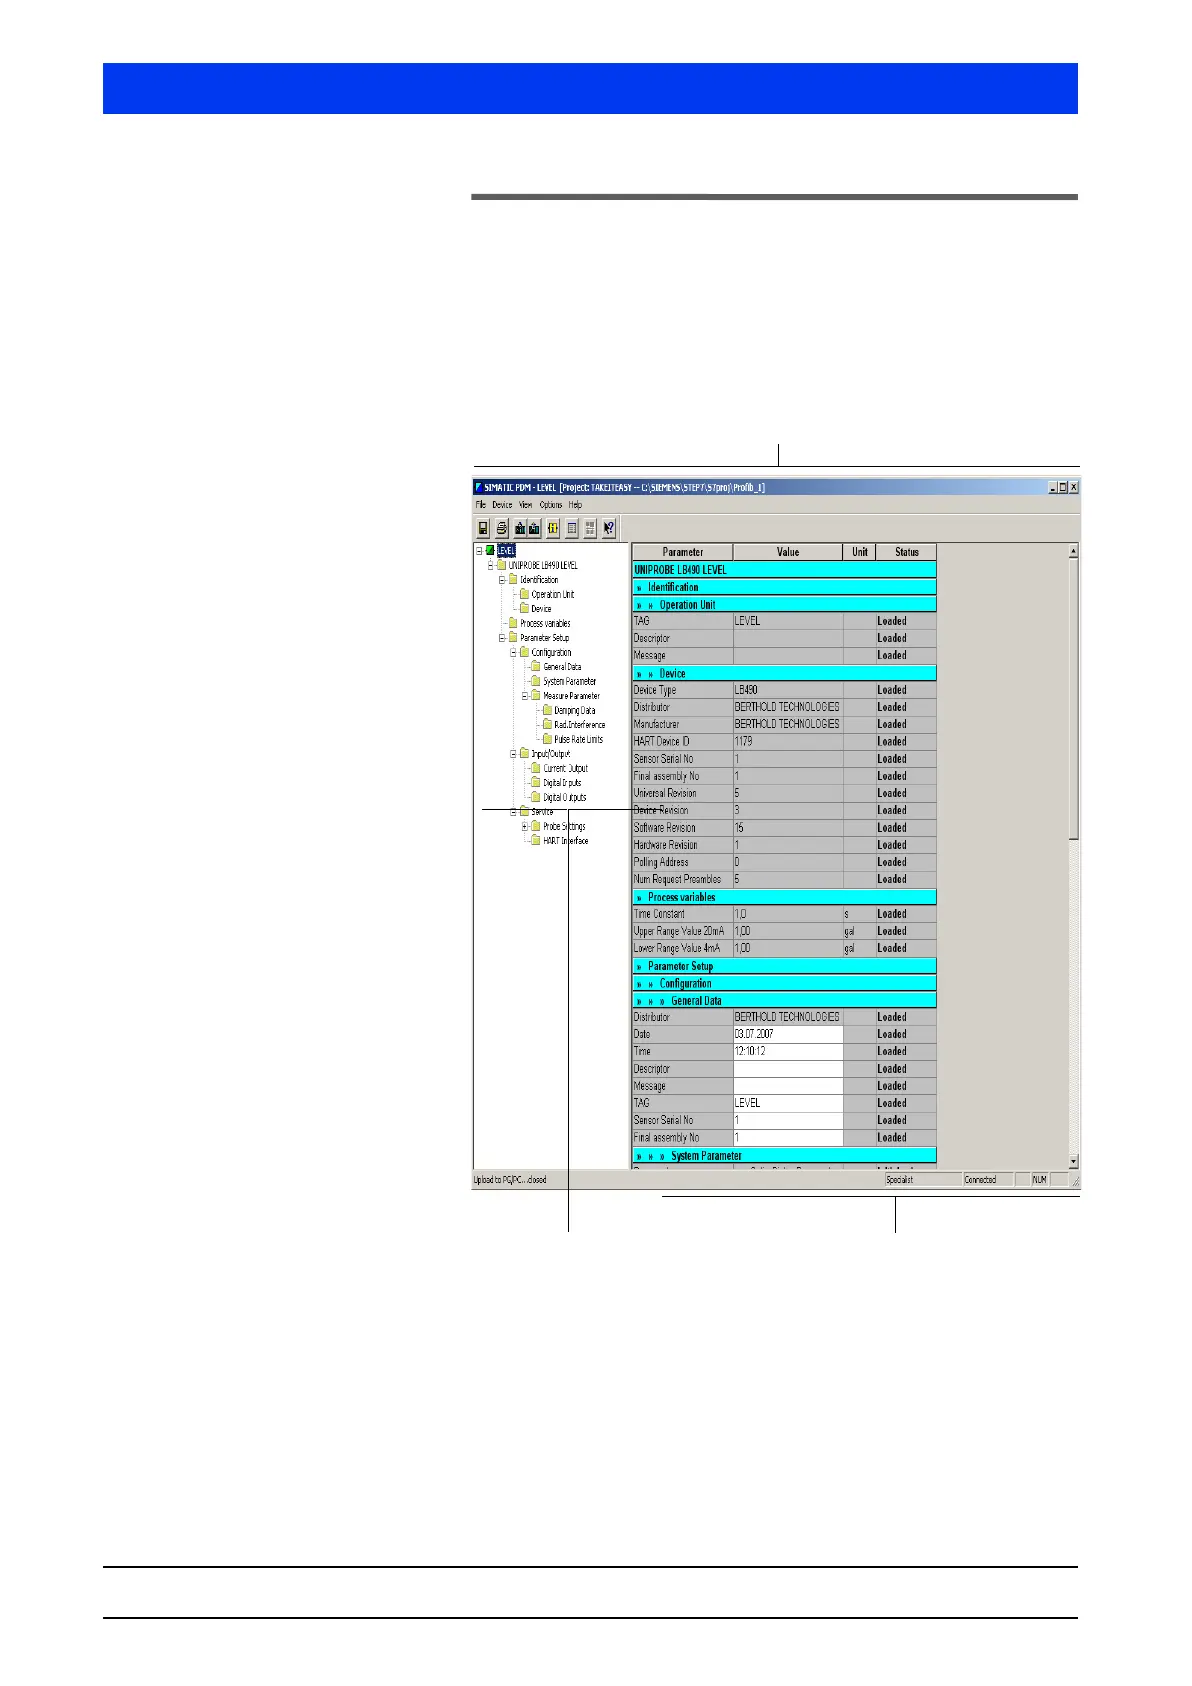Click the Save toolbar icon

483,528
